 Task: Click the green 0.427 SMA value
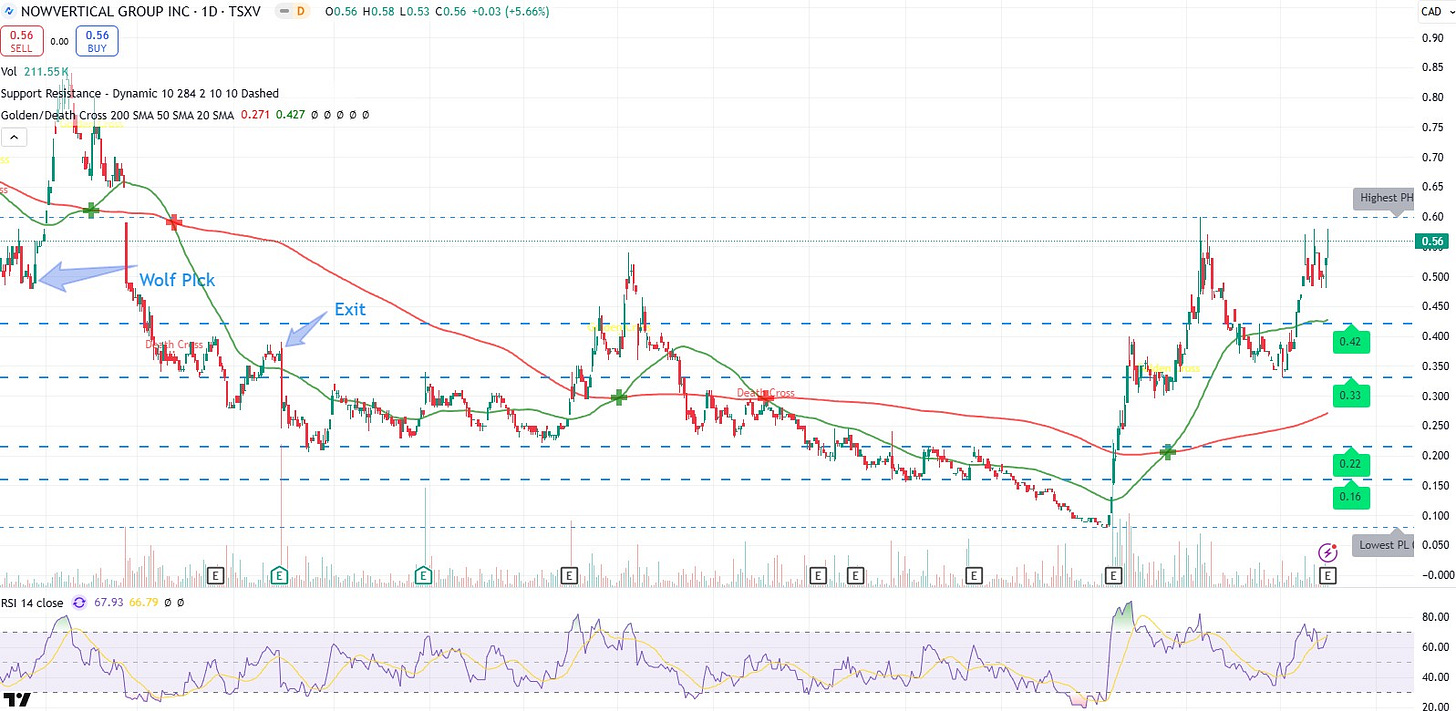(x=290, y=115)
